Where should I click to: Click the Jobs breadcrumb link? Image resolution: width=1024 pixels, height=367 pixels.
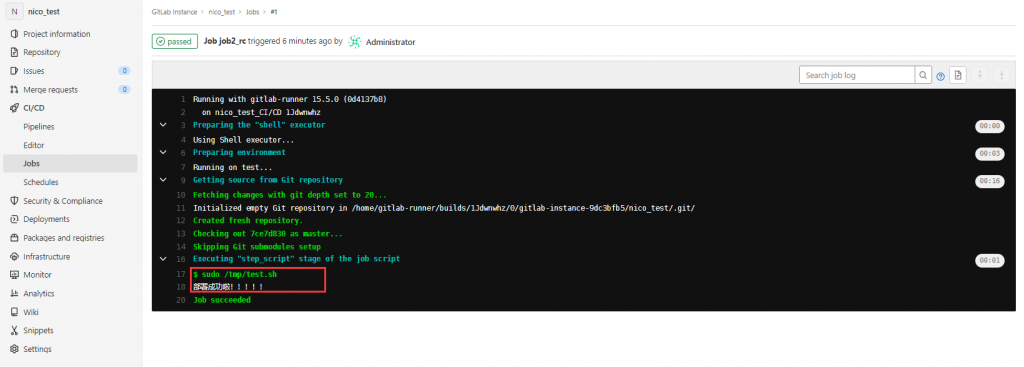(254, 12)
